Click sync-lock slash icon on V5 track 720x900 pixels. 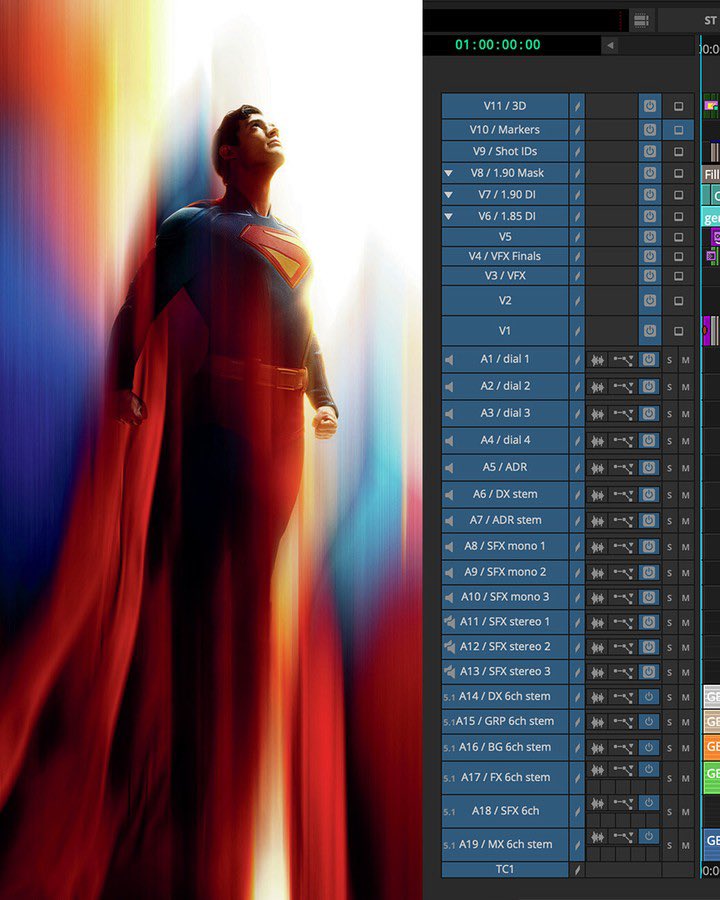577,236
